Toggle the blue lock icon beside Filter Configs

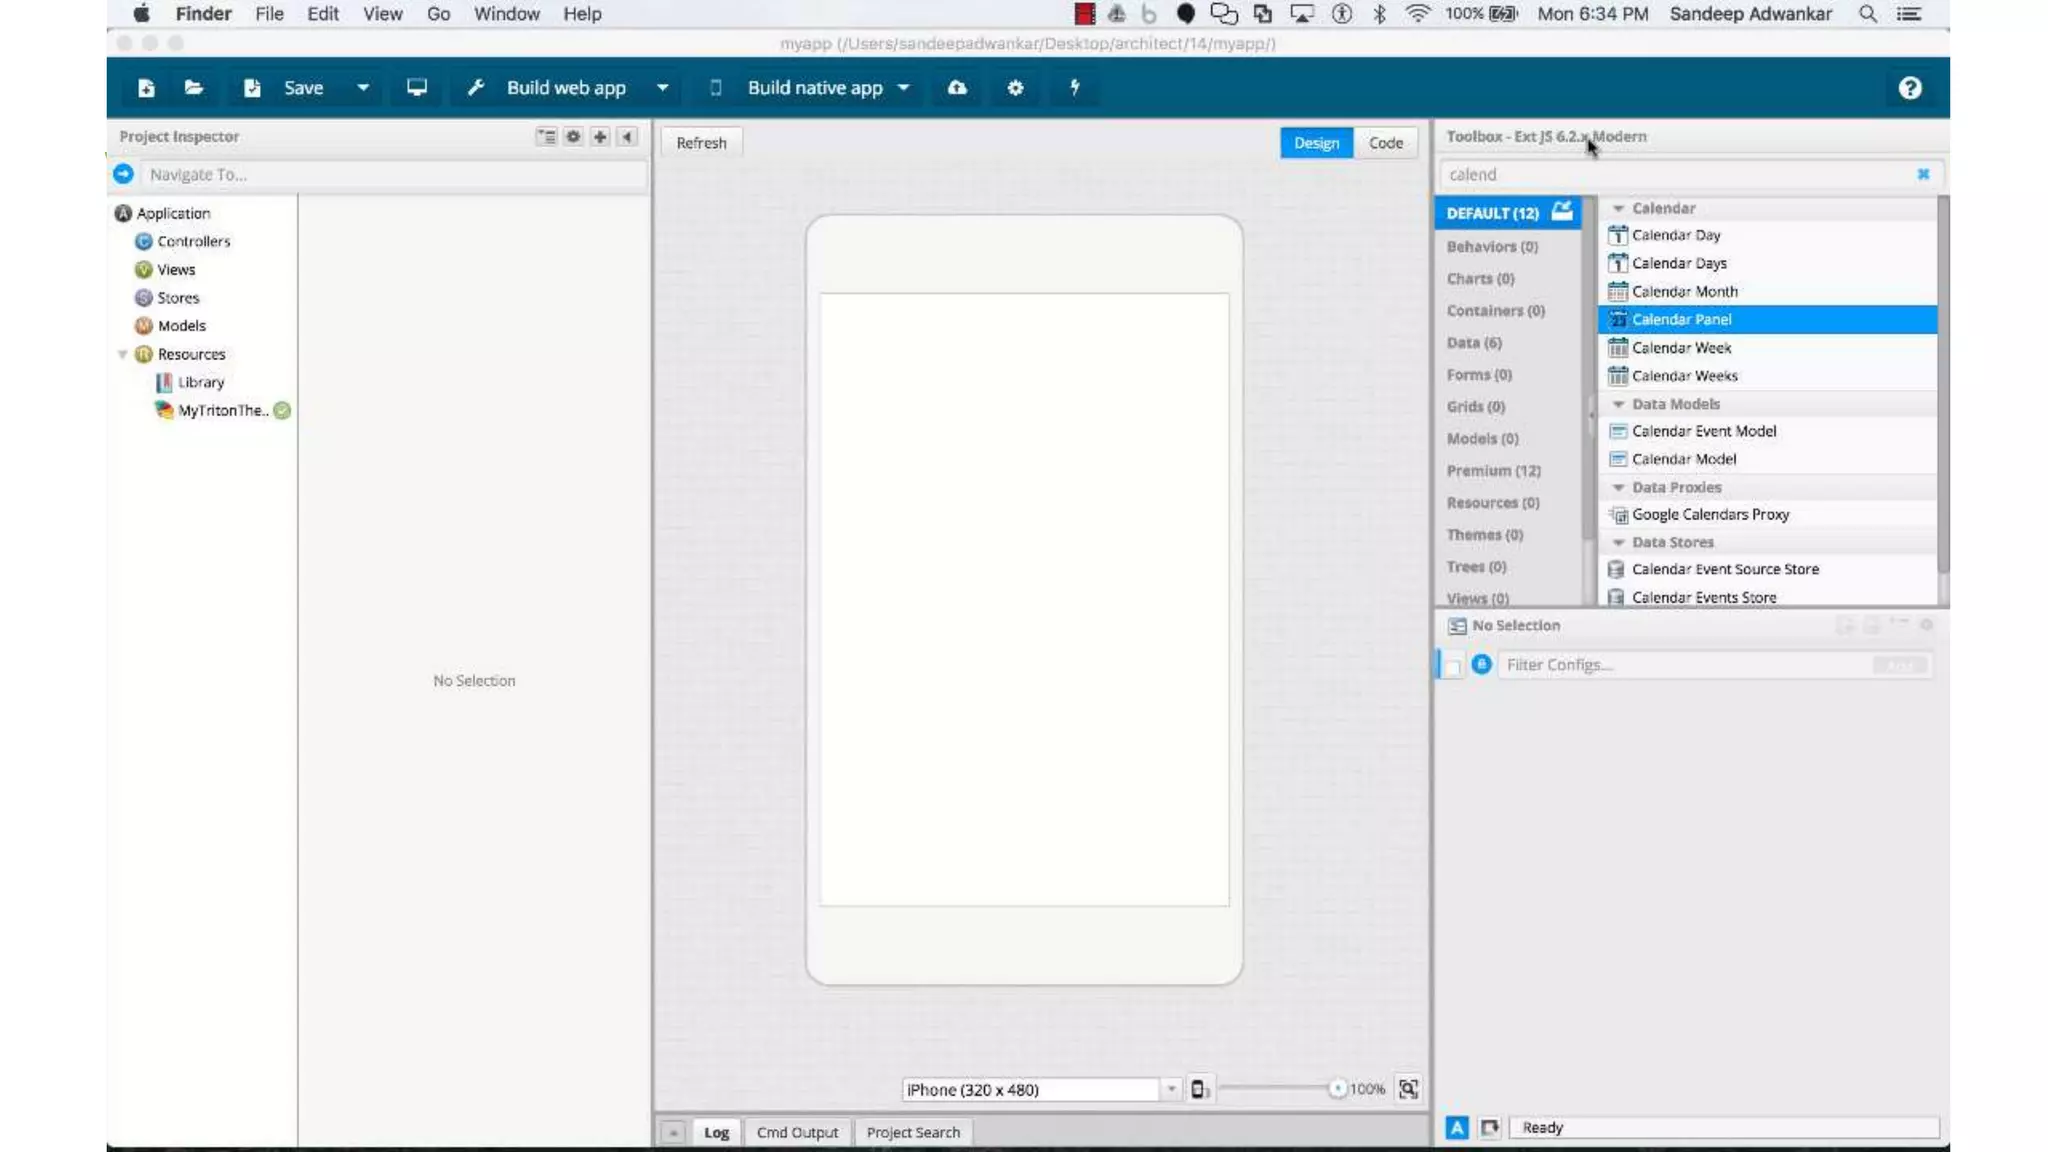(x=1481, y=664)
